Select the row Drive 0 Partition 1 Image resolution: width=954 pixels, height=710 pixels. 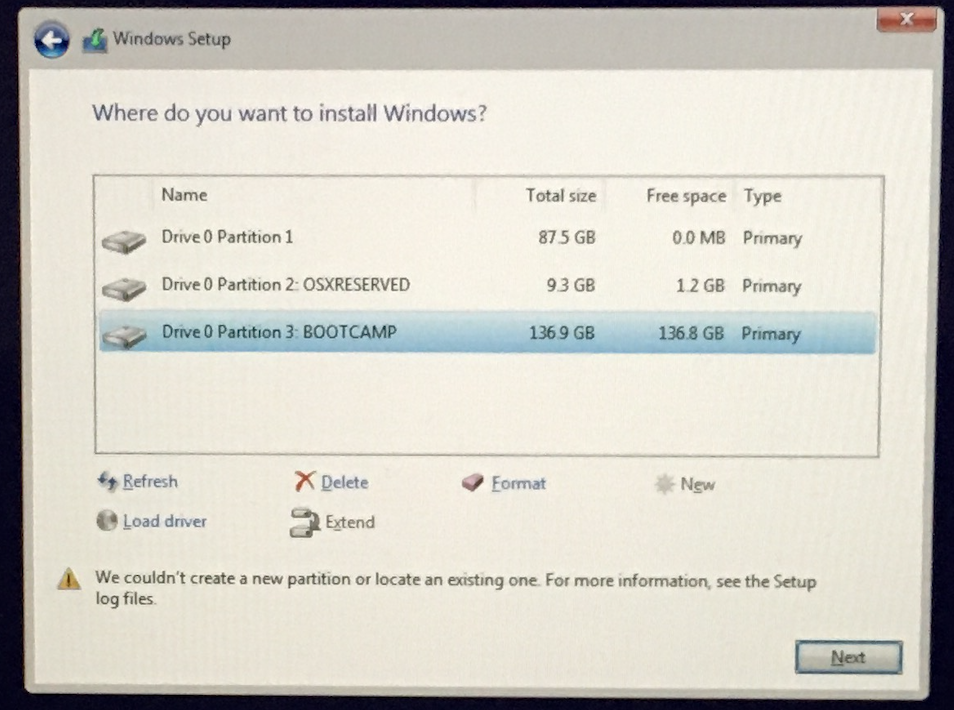(x=487, y=237)
